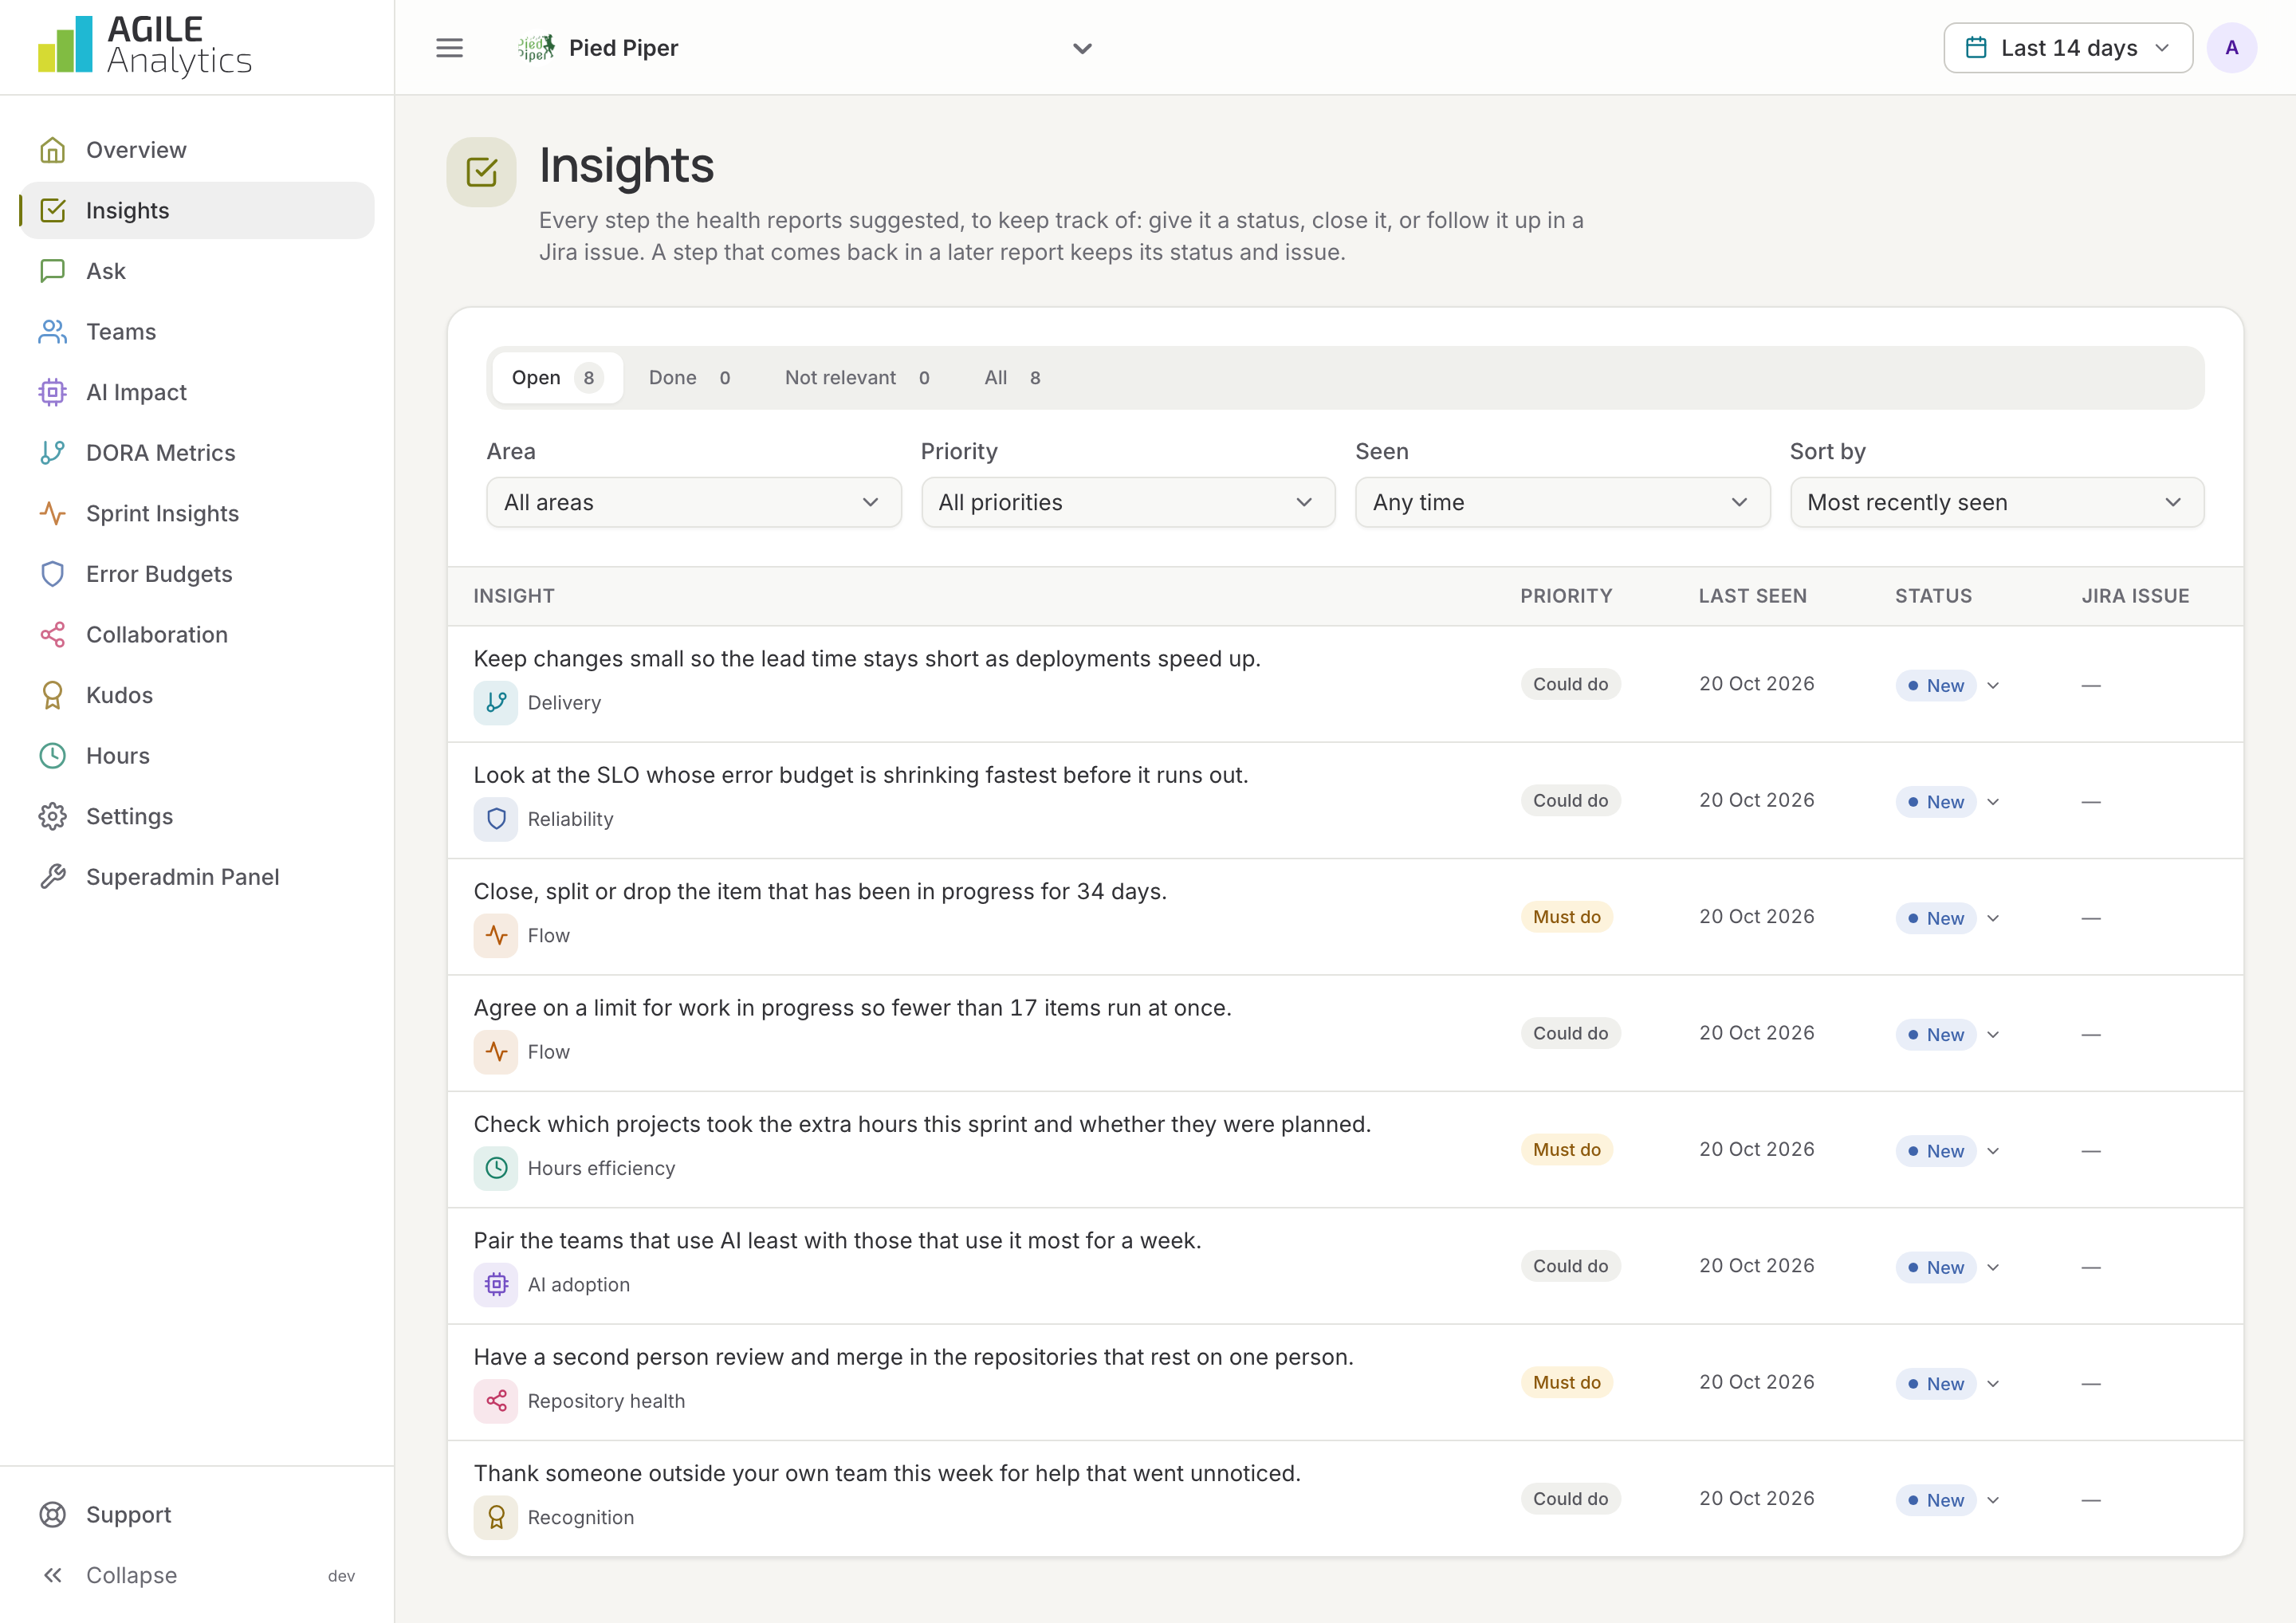Screen dimensions: 2296x1623
Task: Click the Sprint Insights pulse icon
Action: click(53, 513)
